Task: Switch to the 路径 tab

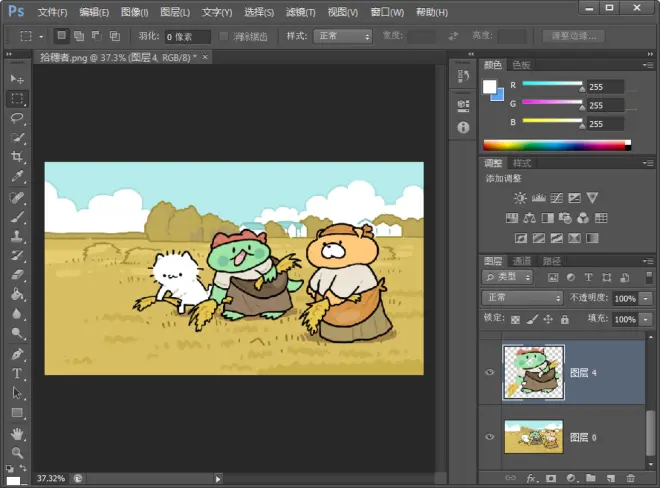Action: [551, 261]
